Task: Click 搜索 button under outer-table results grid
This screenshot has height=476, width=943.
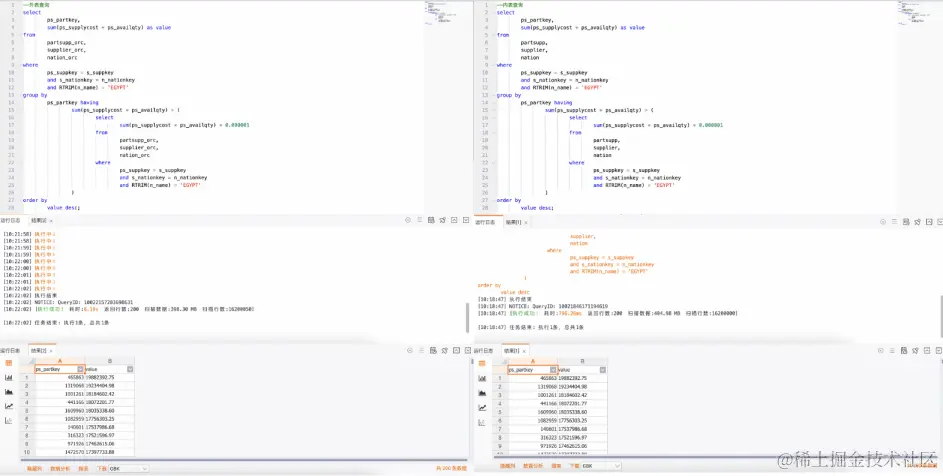Action: [83, 468]
